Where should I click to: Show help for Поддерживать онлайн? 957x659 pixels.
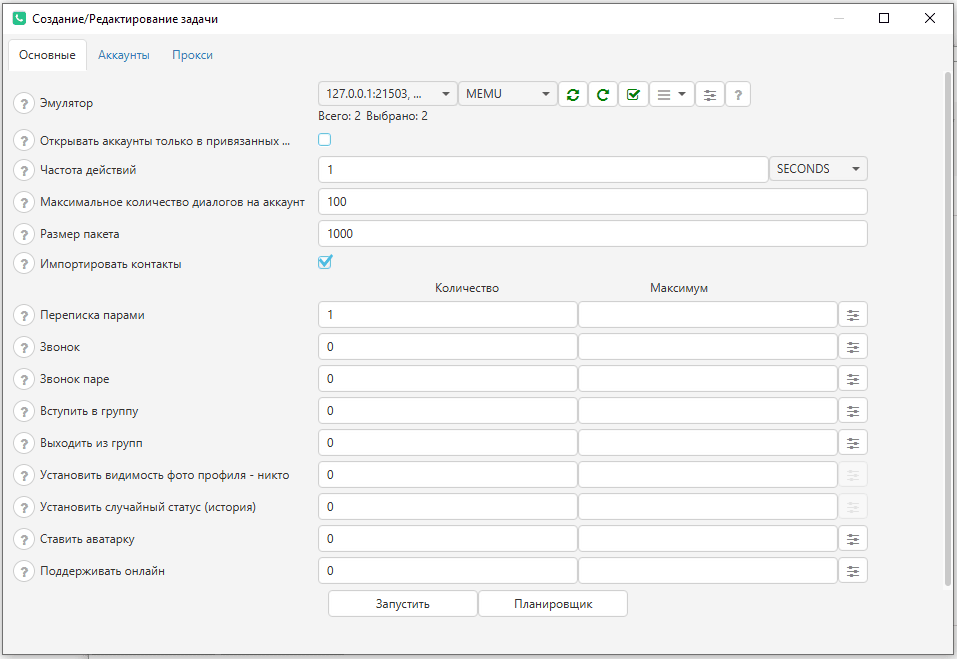(24, 572)
